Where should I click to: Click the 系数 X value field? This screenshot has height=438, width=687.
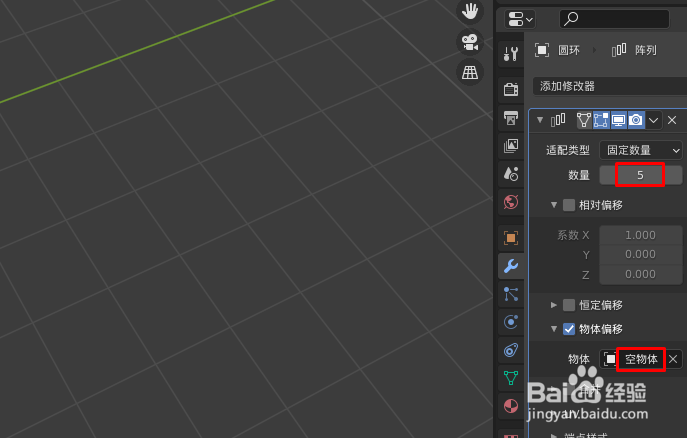click(x=641, y=235)
